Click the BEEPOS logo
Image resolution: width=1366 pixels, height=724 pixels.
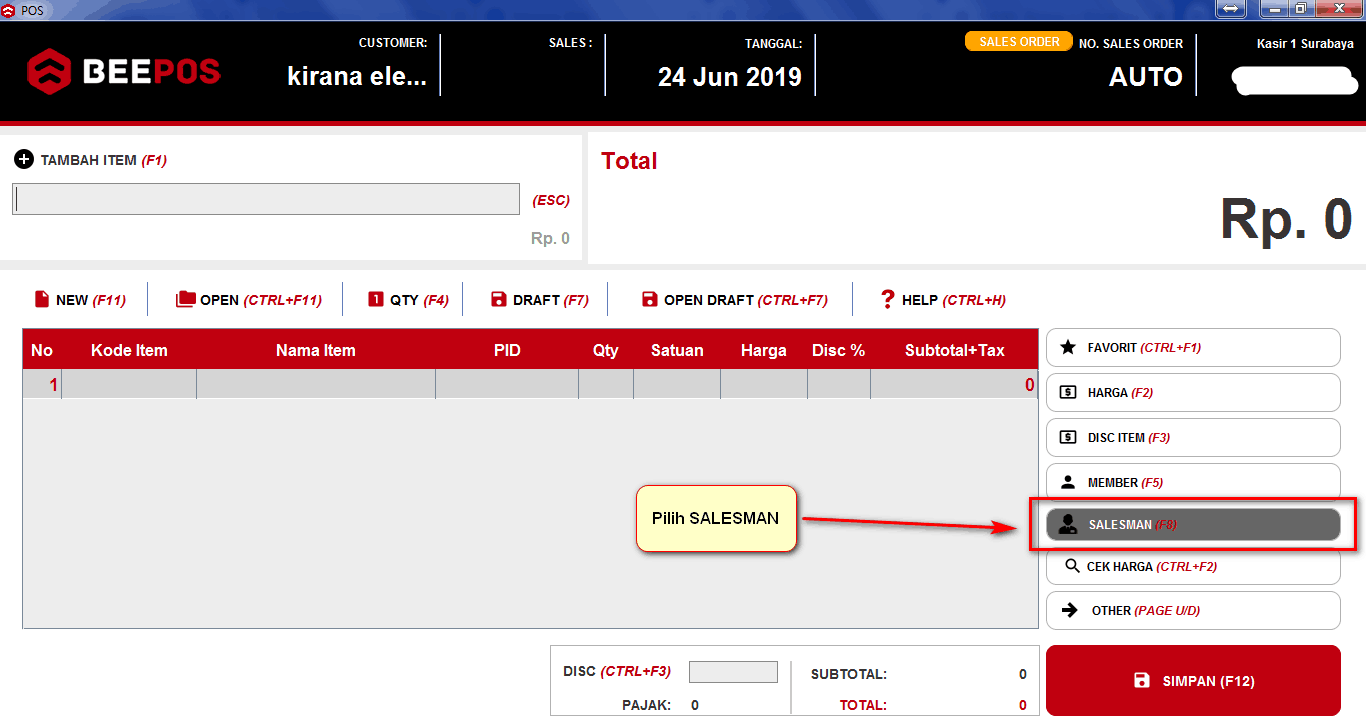tap(123, 71)
